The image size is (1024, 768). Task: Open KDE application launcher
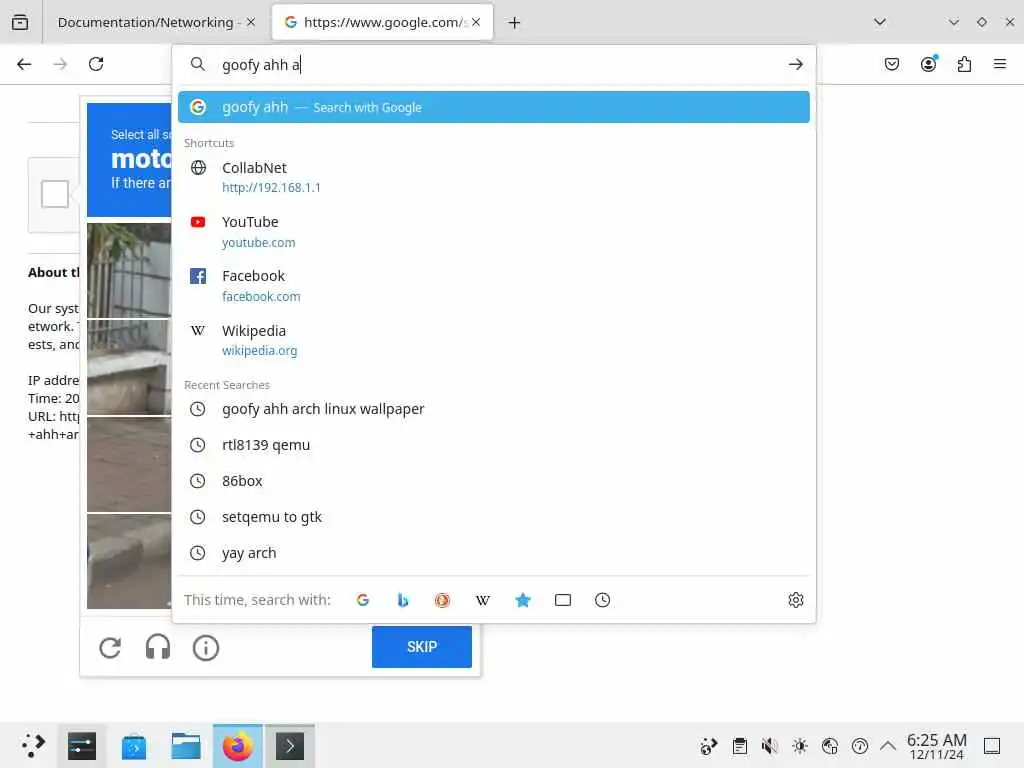point(33,745)
